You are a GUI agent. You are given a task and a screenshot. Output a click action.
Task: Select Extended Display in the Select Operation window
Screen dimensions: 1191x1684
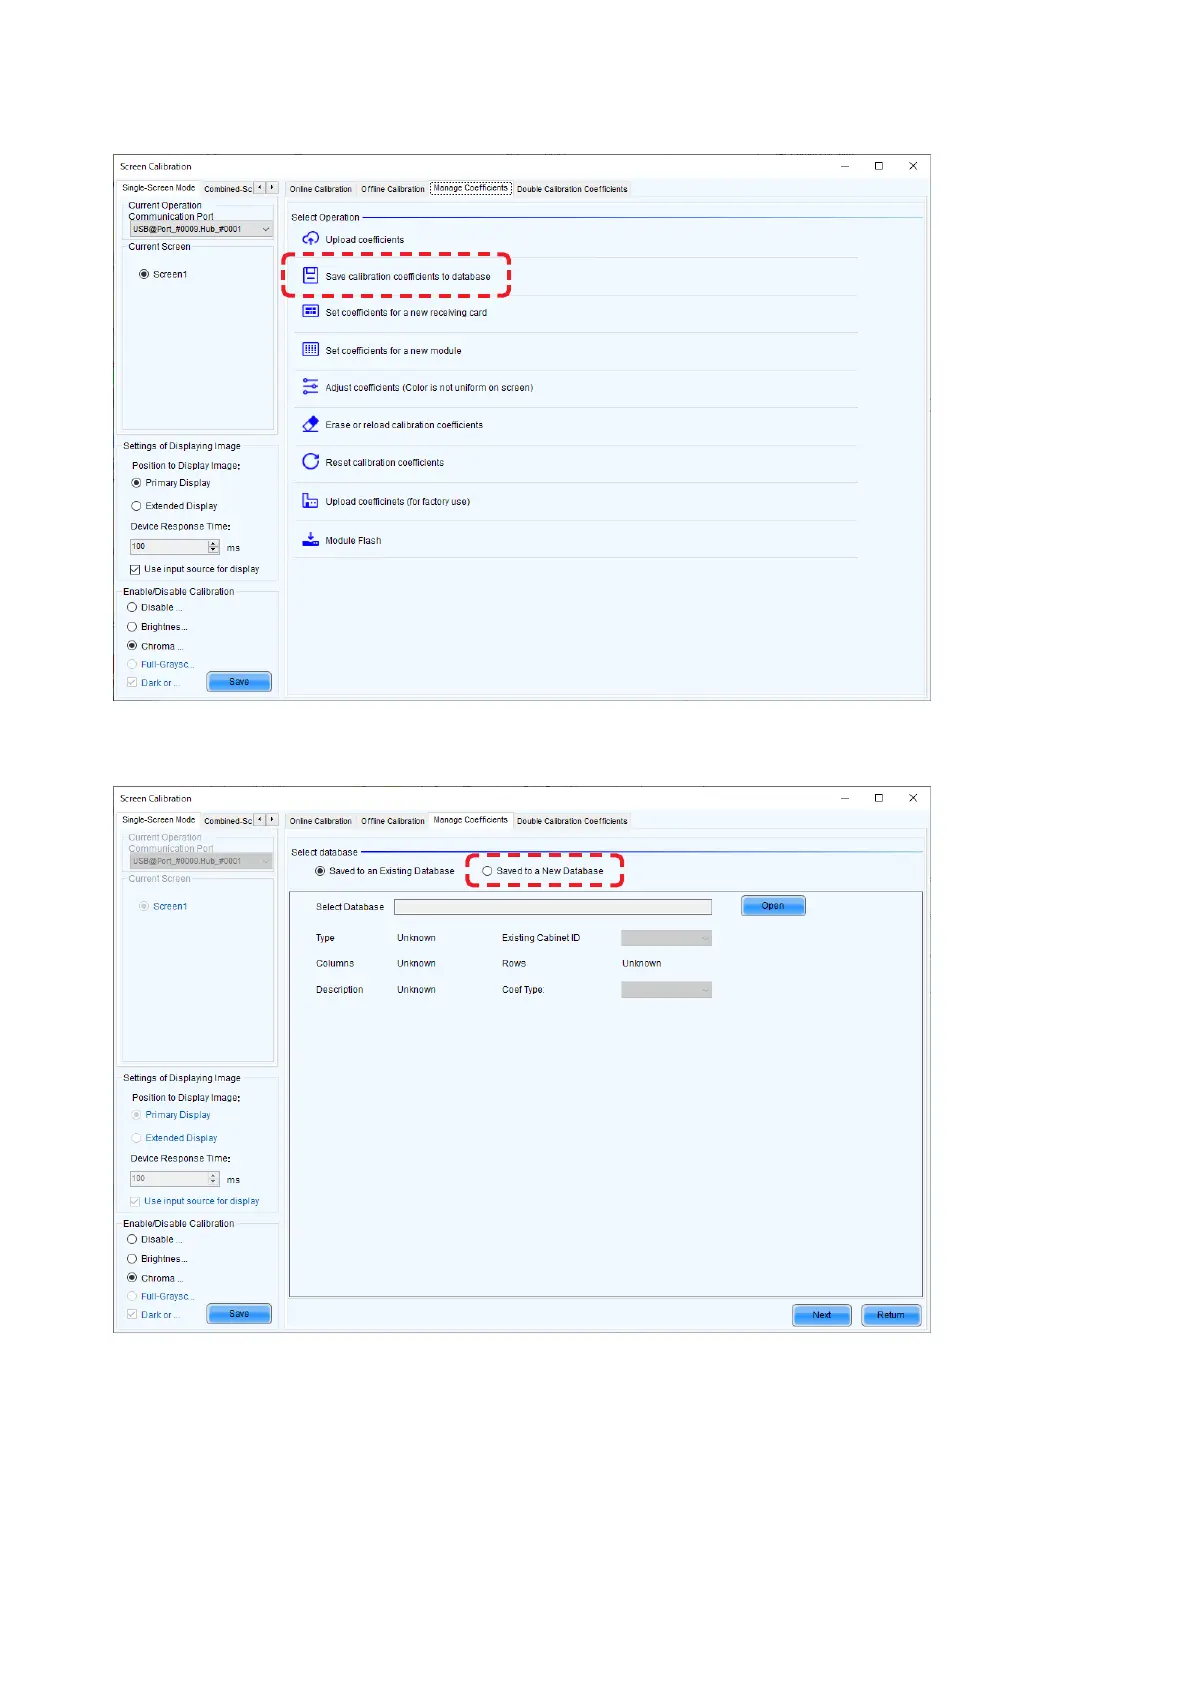coord(137,506)
